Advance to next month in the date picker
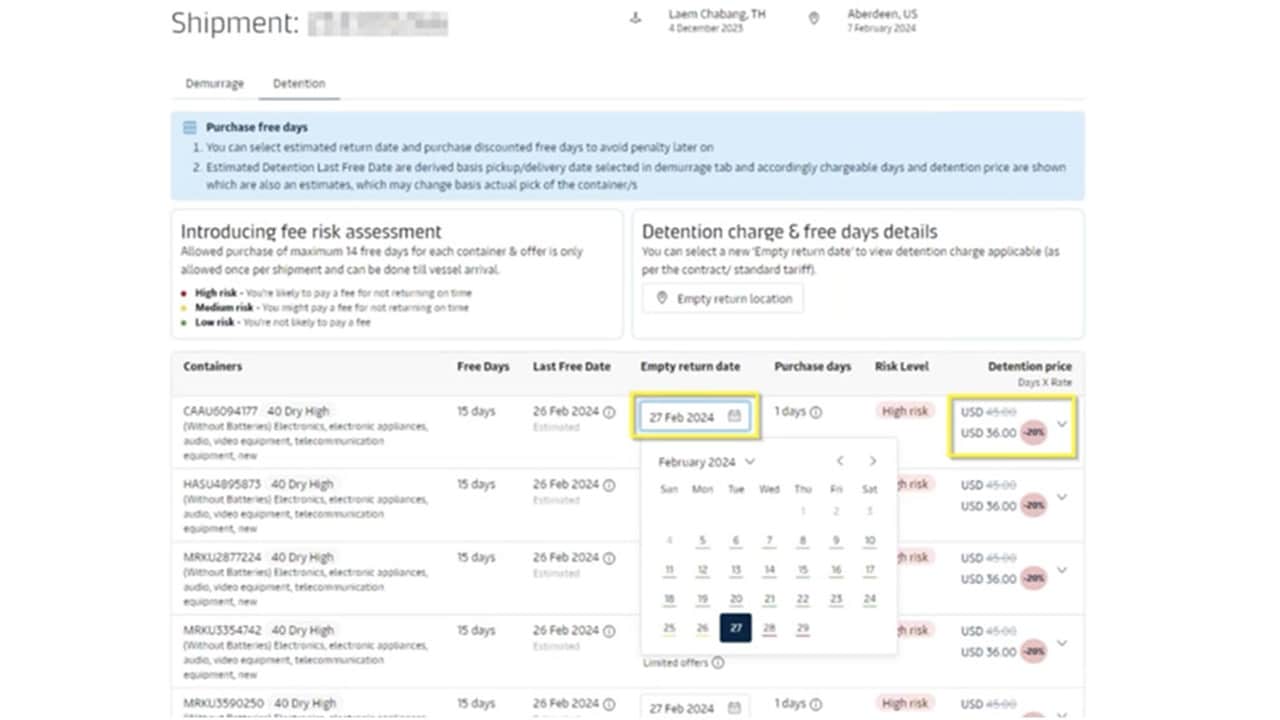Image resolution: width=1280 pixels, height=720 pixels. (873, 461)
